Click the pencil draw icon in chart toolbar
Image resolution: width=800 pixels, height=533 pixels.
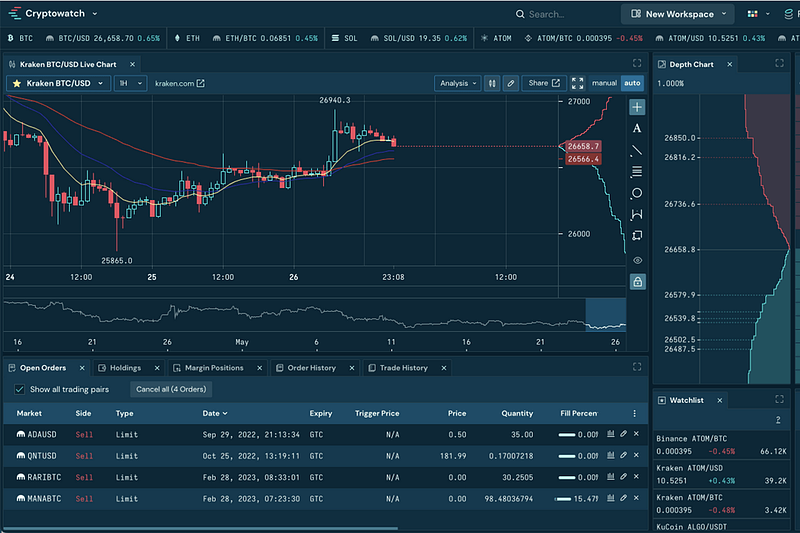[510, 83]
